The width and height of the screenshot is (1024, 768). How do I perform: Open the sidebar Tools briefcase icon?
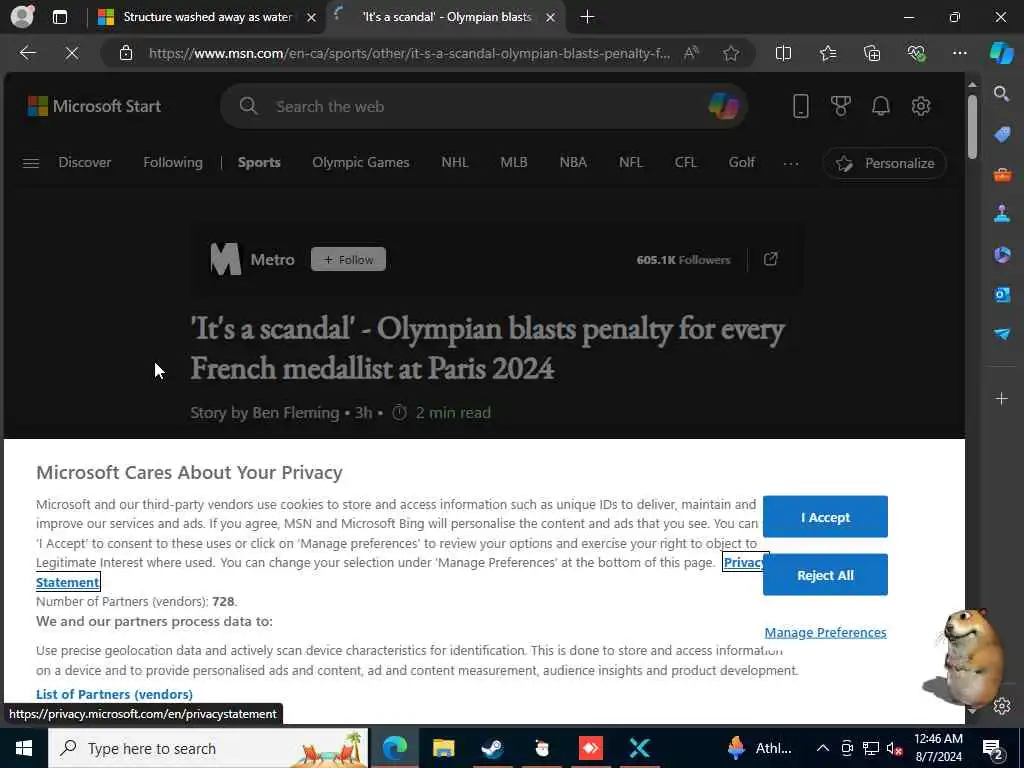tap(1002, 174)
